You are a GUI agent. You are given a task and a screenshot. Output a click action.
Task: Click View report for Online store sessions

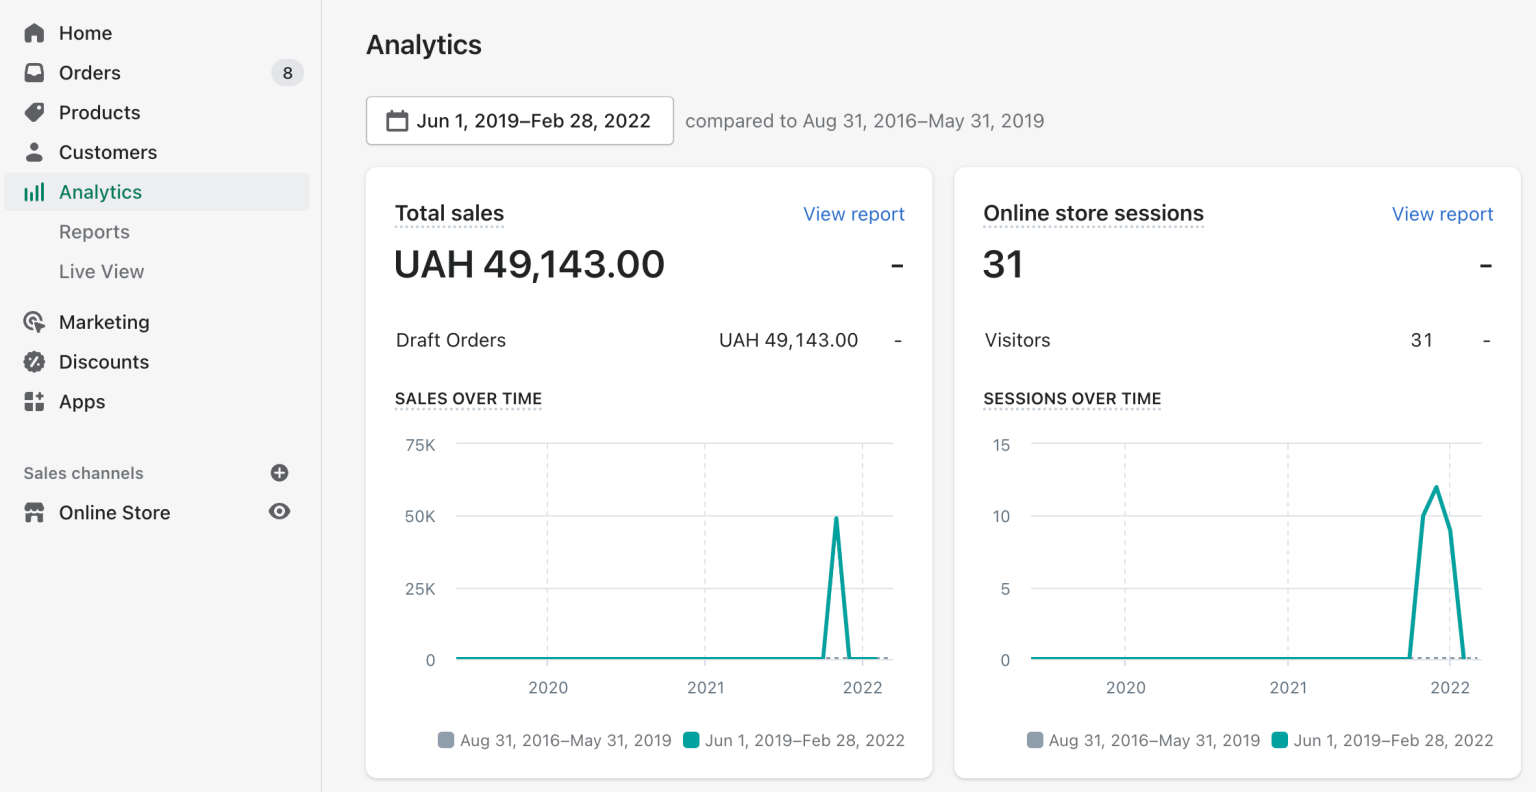pos(1442,213)
